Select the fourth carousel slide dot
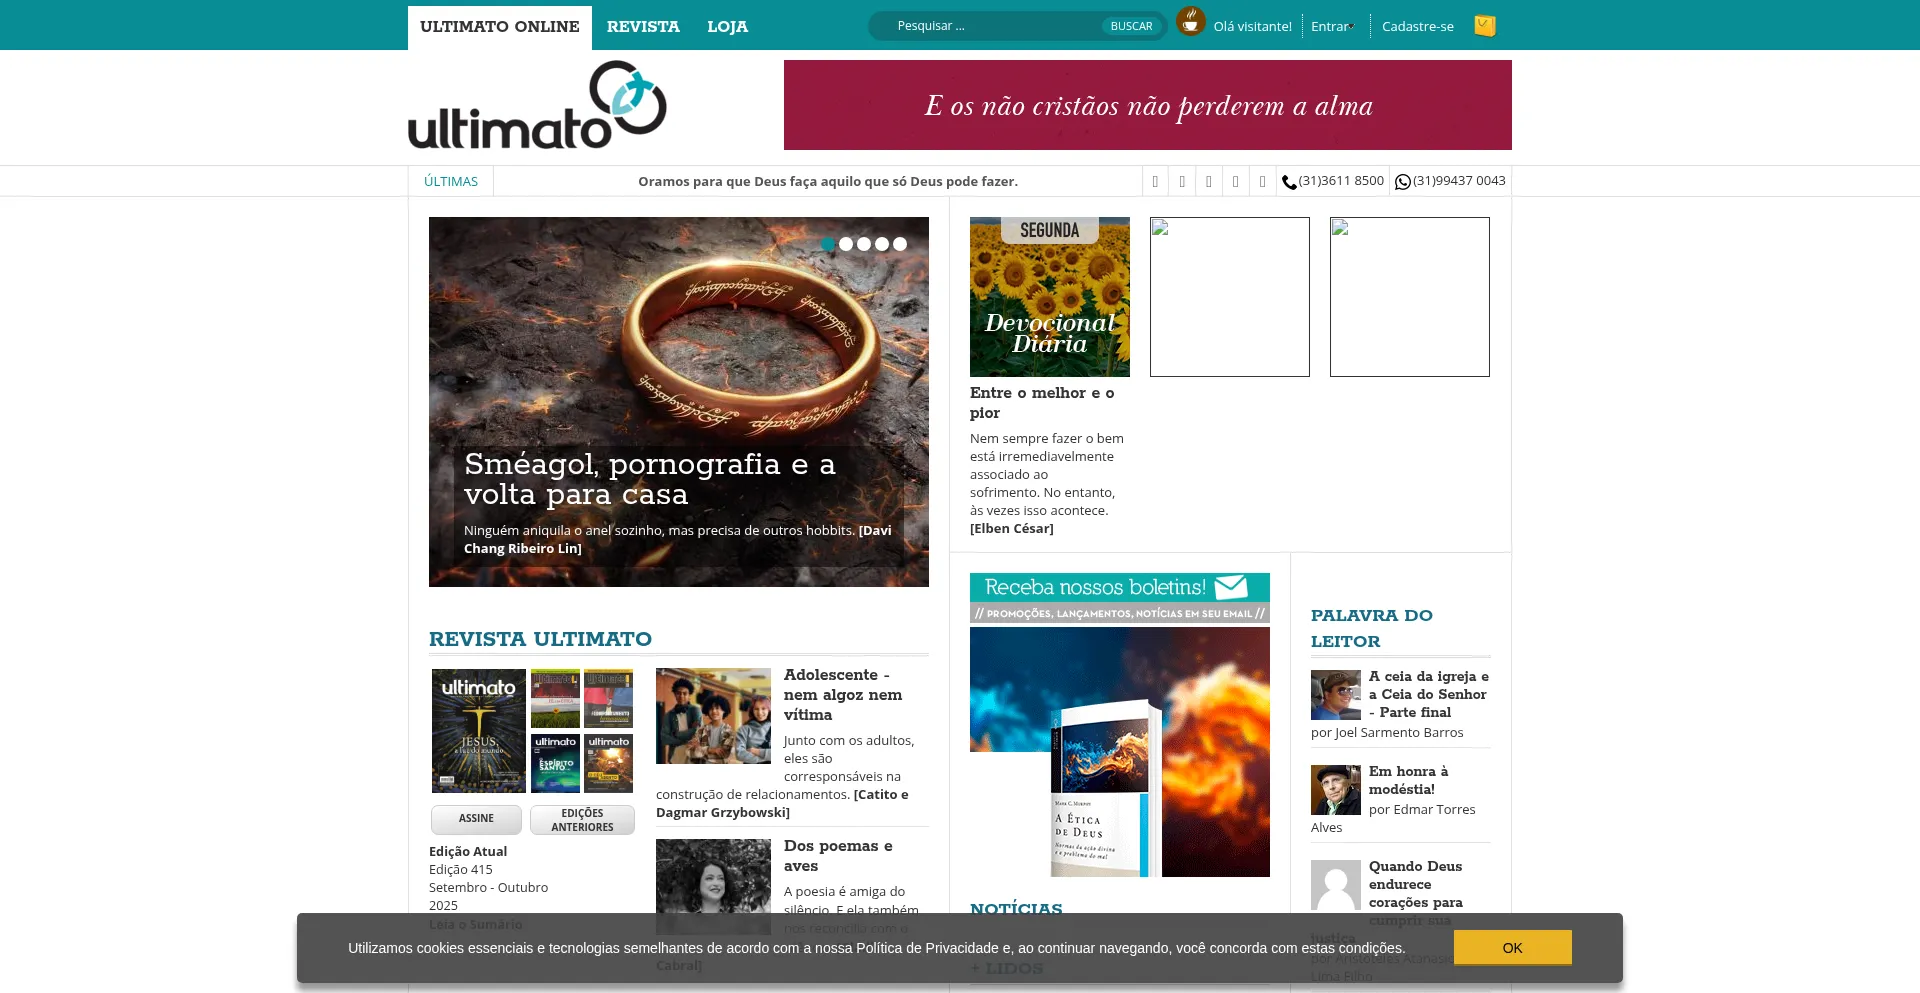1920x993 pixels. pos(882,244)
